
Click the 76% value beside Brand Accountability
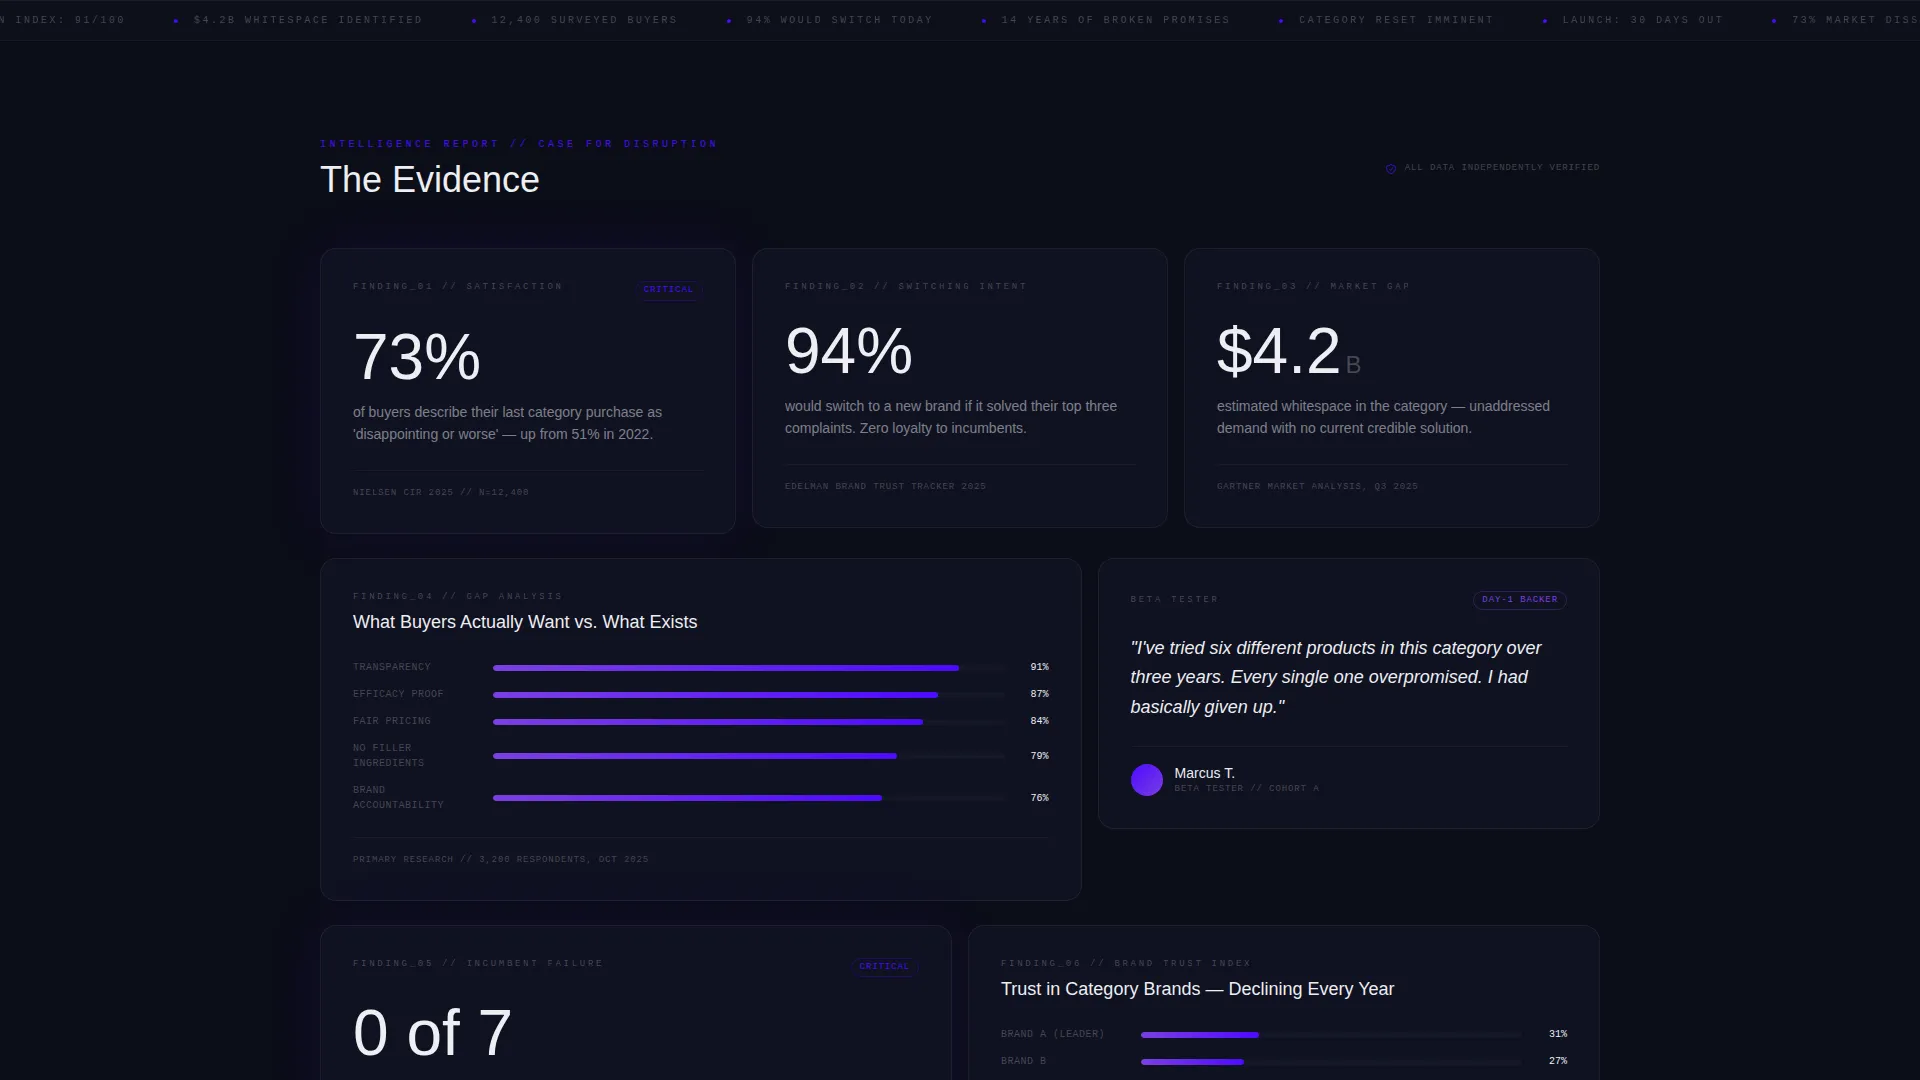click(1040, 798)
